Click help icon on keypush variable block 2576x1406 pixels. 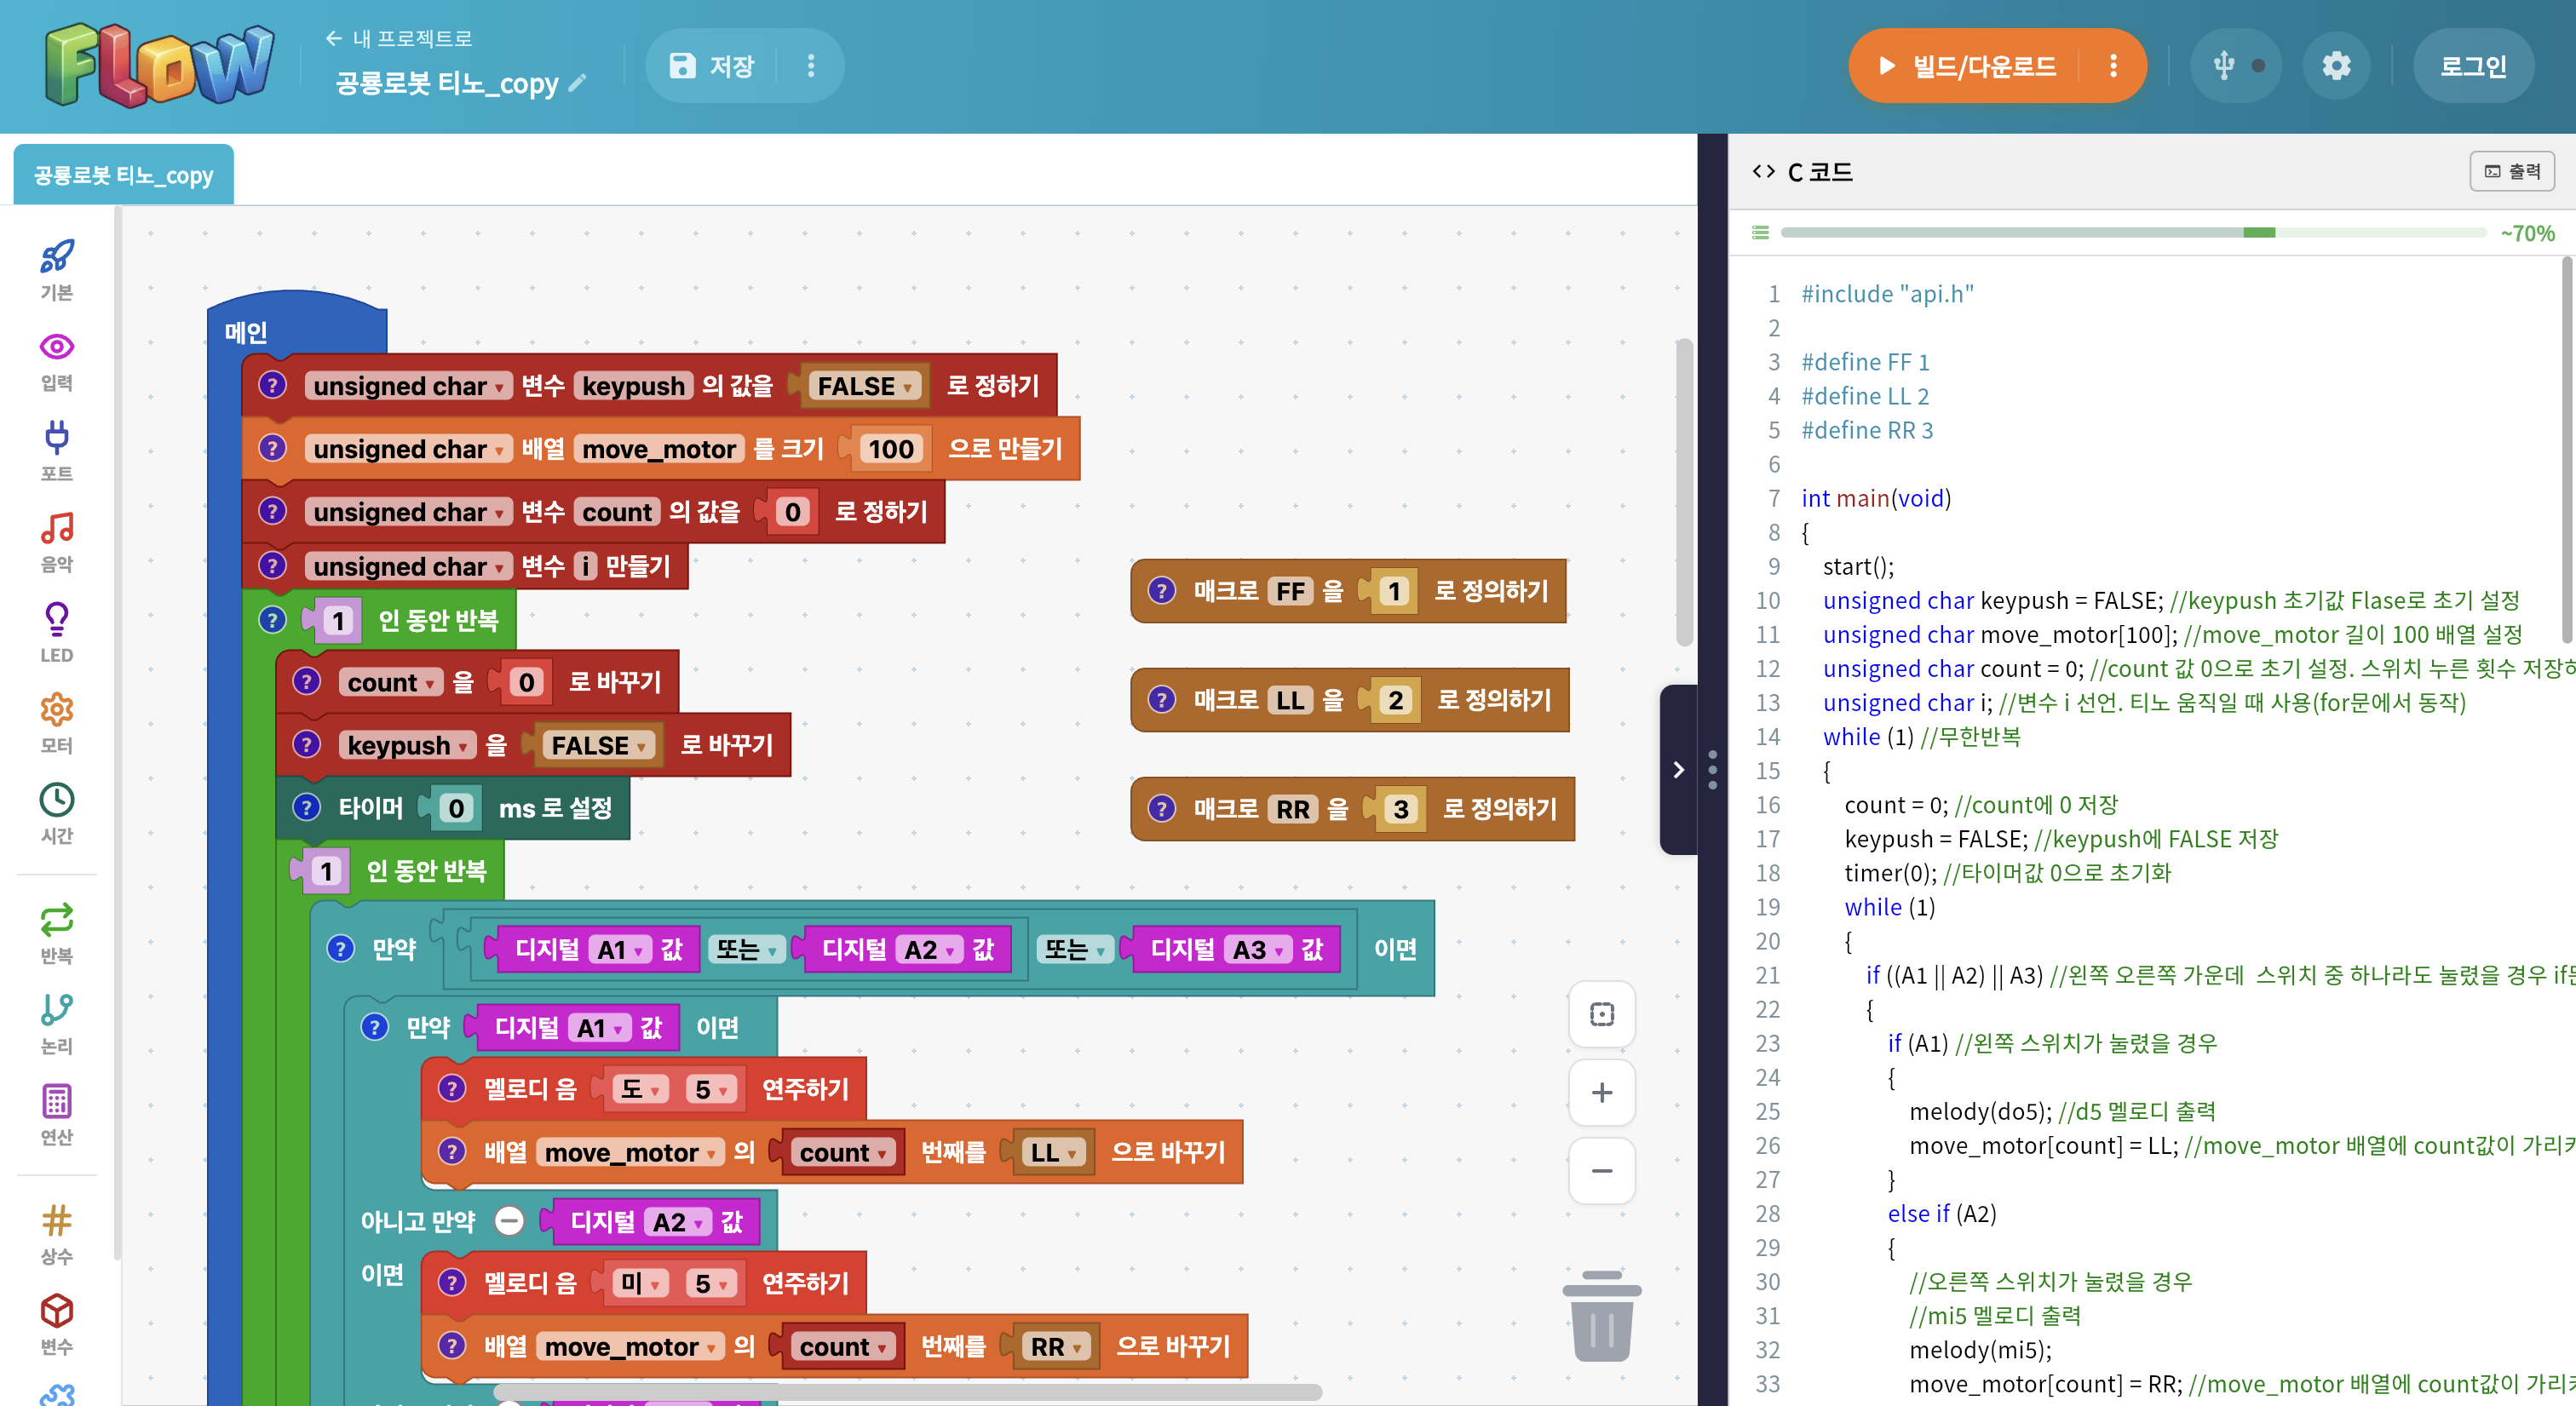point(273,385)
